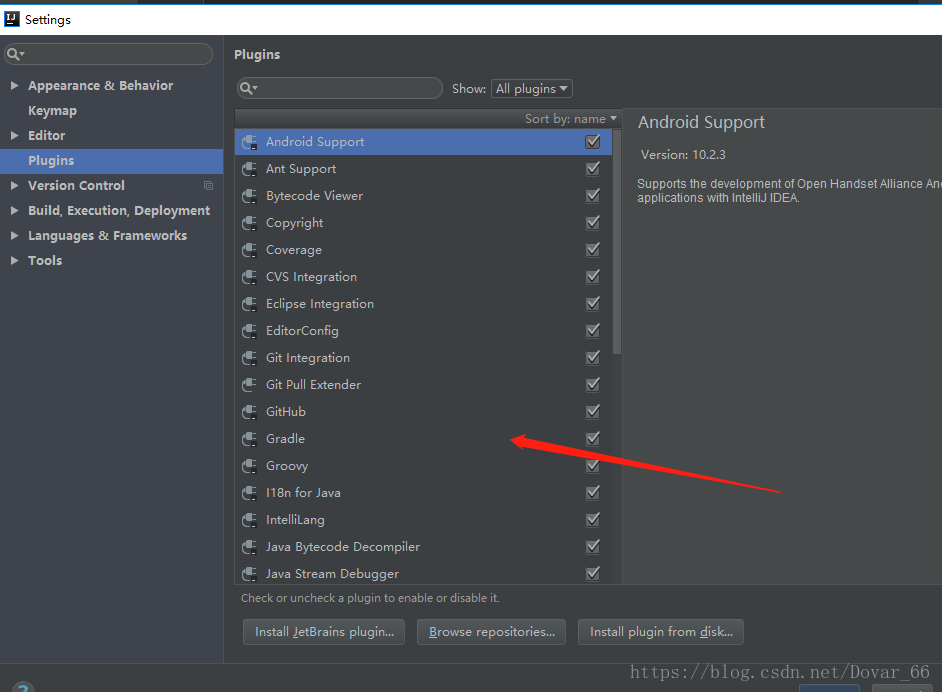
Task: Click Browse repositories button
Action: point(491,632)
